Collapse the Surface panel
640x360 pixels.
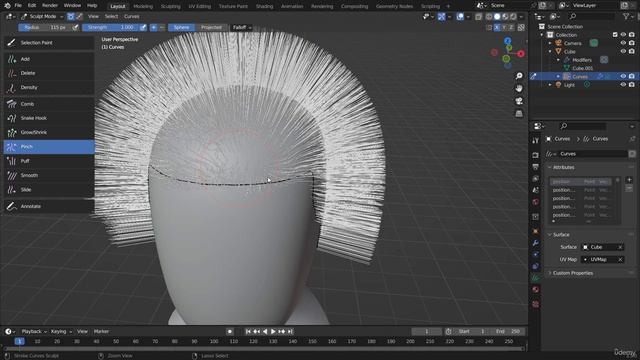tap(549, 235)
